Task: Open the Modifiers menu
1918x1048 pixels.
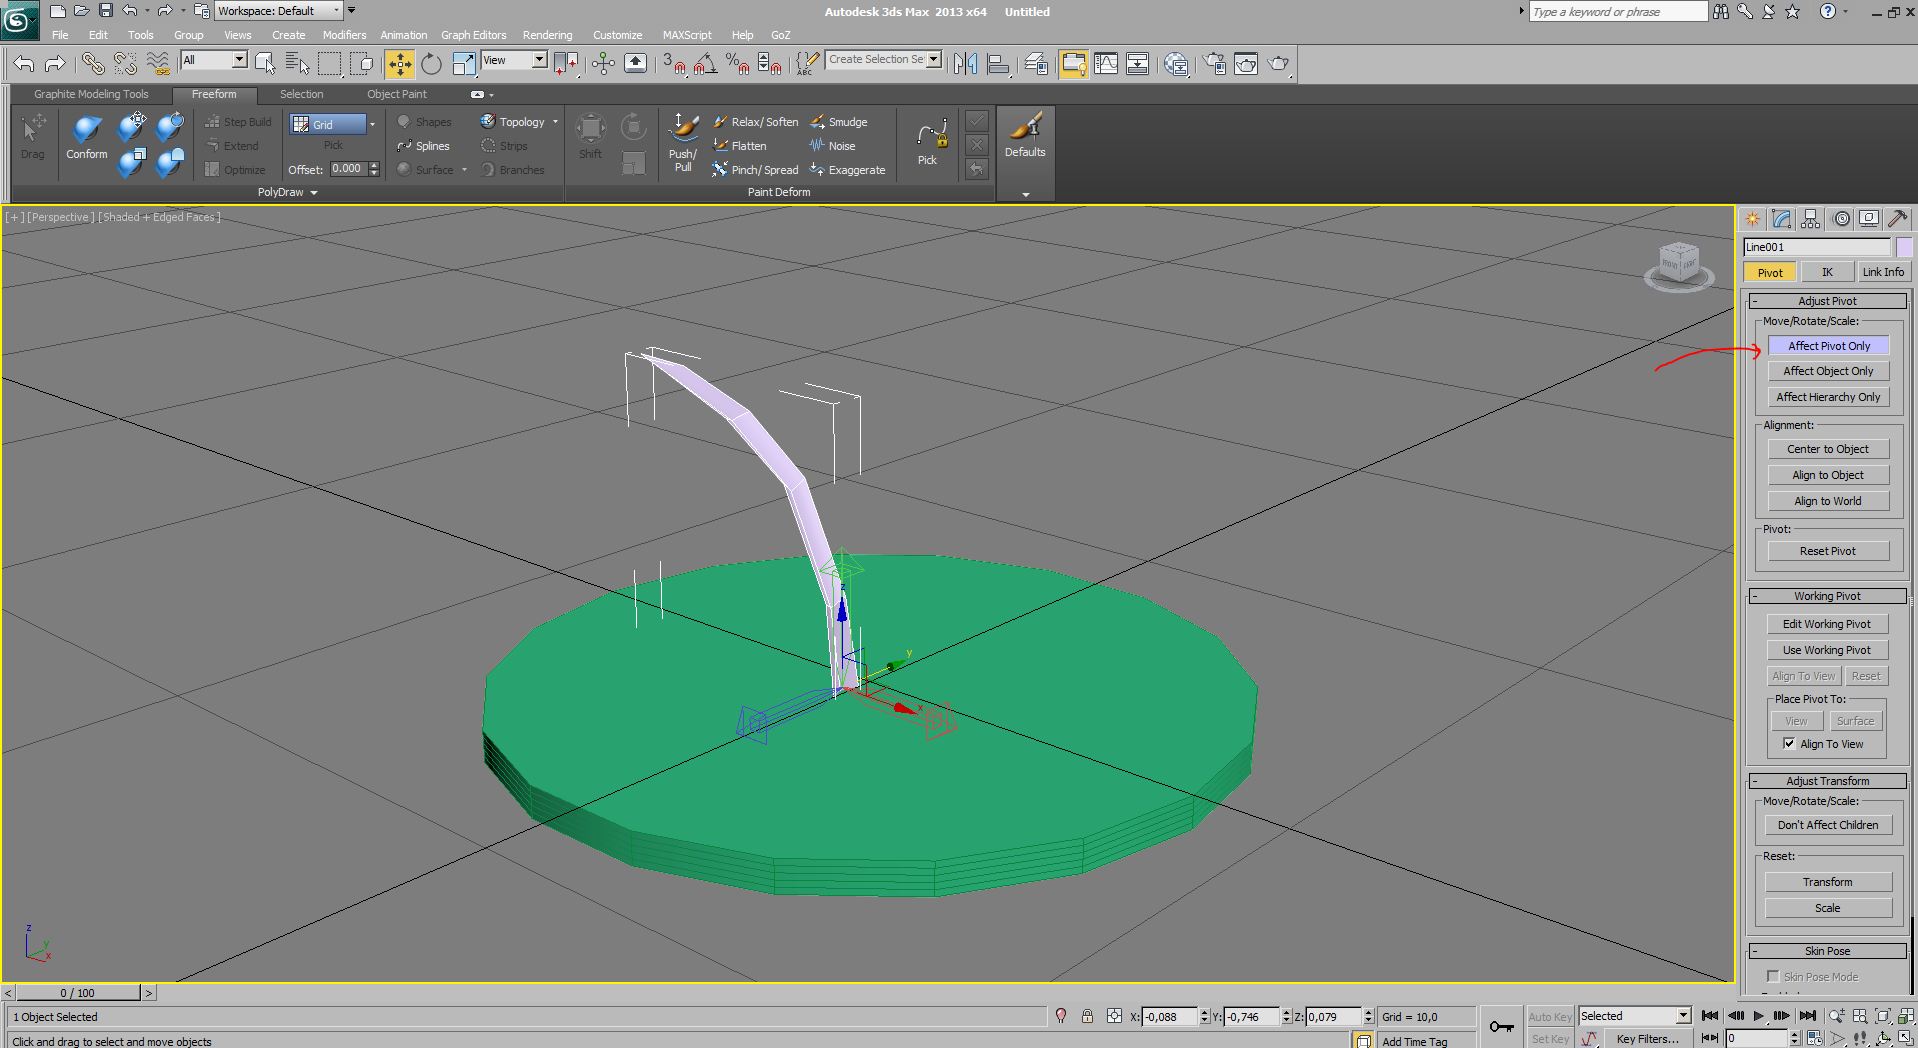Action: pyautogui.click(x=344, y=35)
